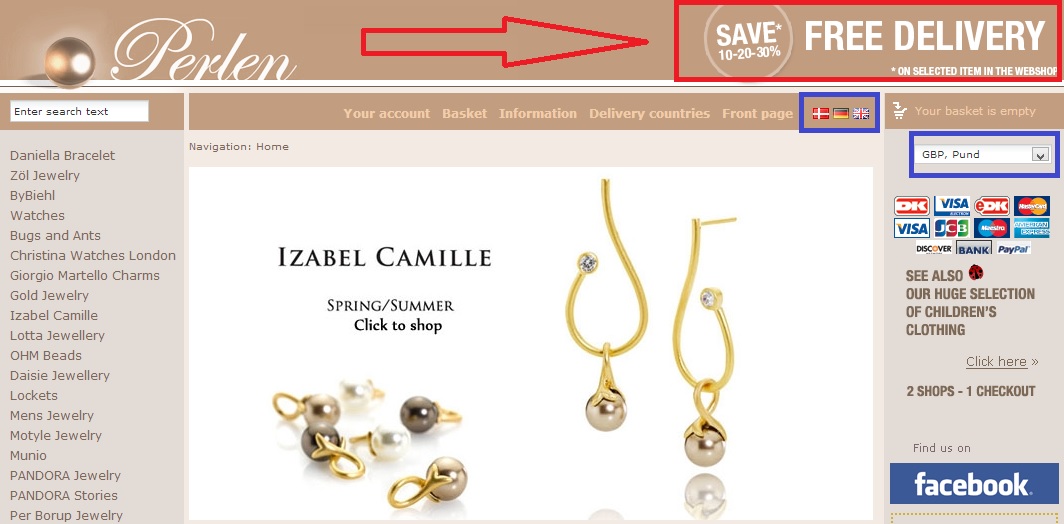Click the search text input field
This screenshot has width=1064, height=524.
79,111
